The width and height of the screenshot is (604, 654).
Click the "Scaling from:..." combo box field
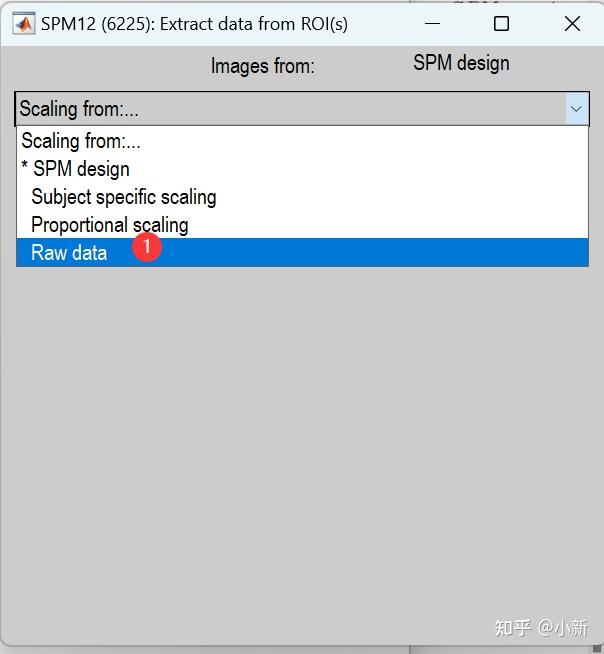coord(290,108)
